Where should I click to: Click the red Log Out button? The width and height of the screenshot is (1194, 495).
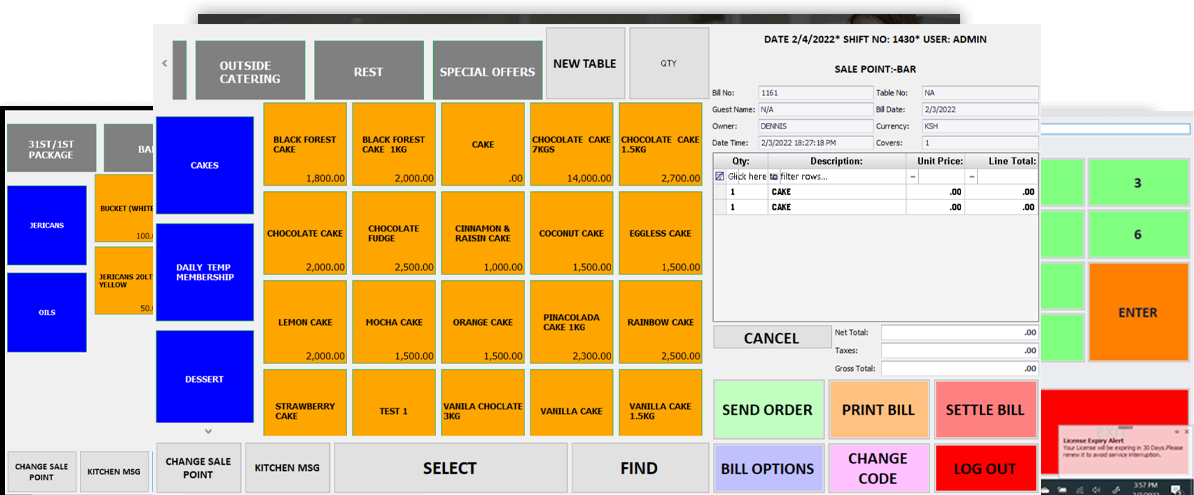coord(984,468)
